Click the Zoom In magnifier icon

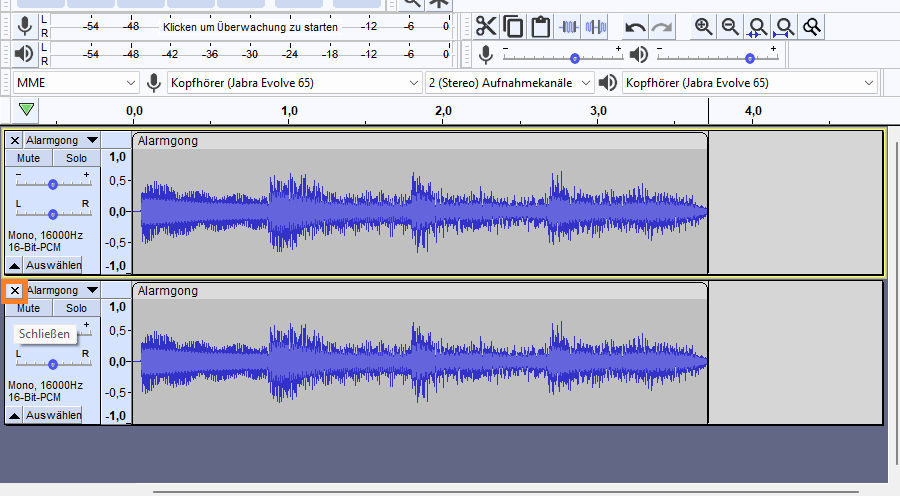[703, 27]
